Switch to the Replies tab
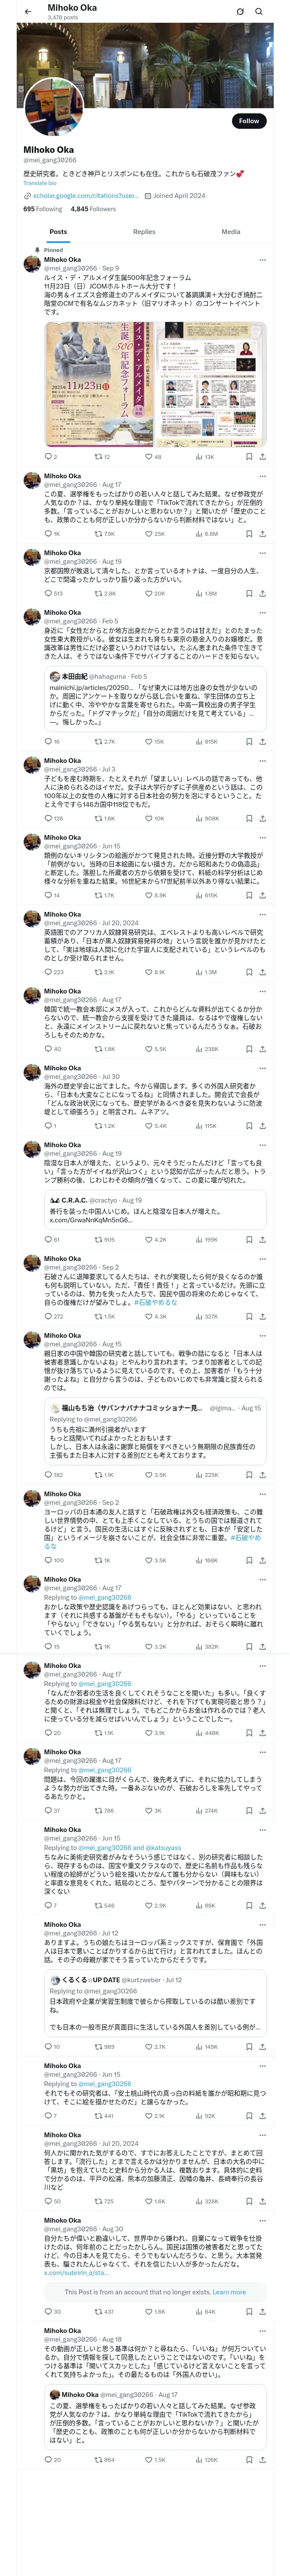 [x=144, y=231]
